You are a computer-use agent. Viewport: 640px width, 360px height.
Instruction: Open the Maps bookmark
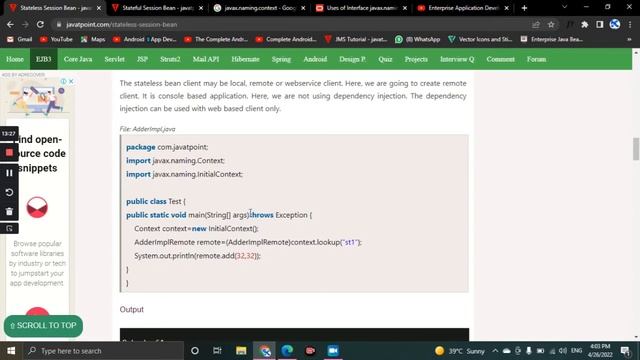pos(93,39)
